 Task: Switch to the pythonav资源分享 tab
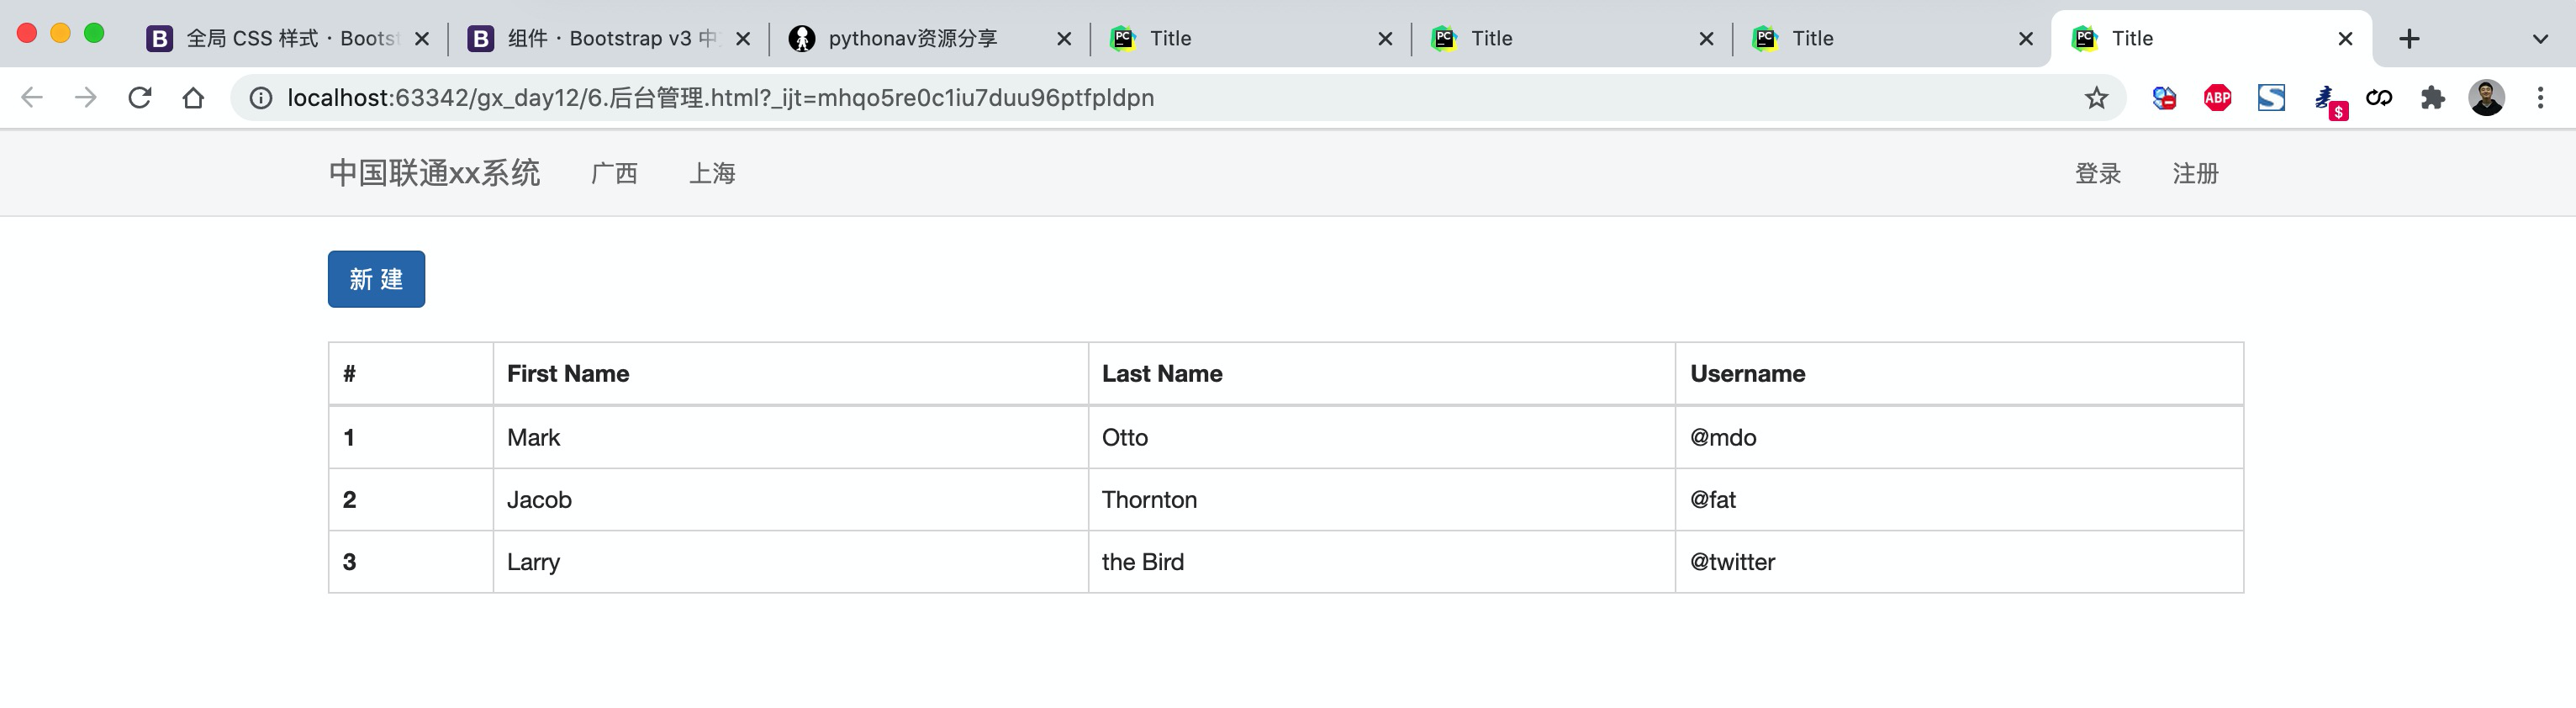click(x=912, y=39)
